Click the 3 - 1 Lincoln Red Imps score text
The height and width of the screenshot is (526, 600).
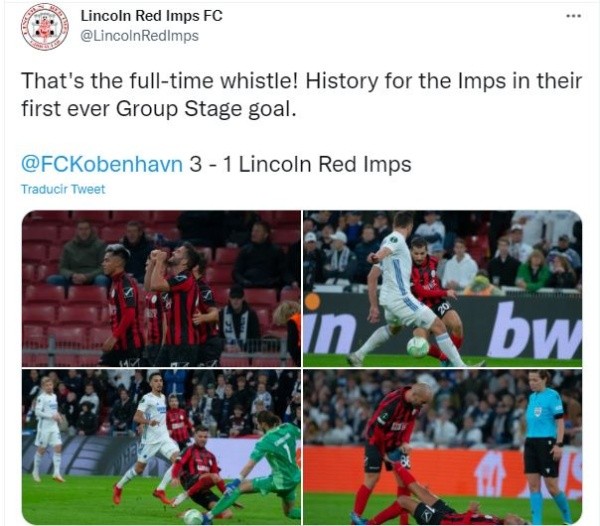coord(300,164)
